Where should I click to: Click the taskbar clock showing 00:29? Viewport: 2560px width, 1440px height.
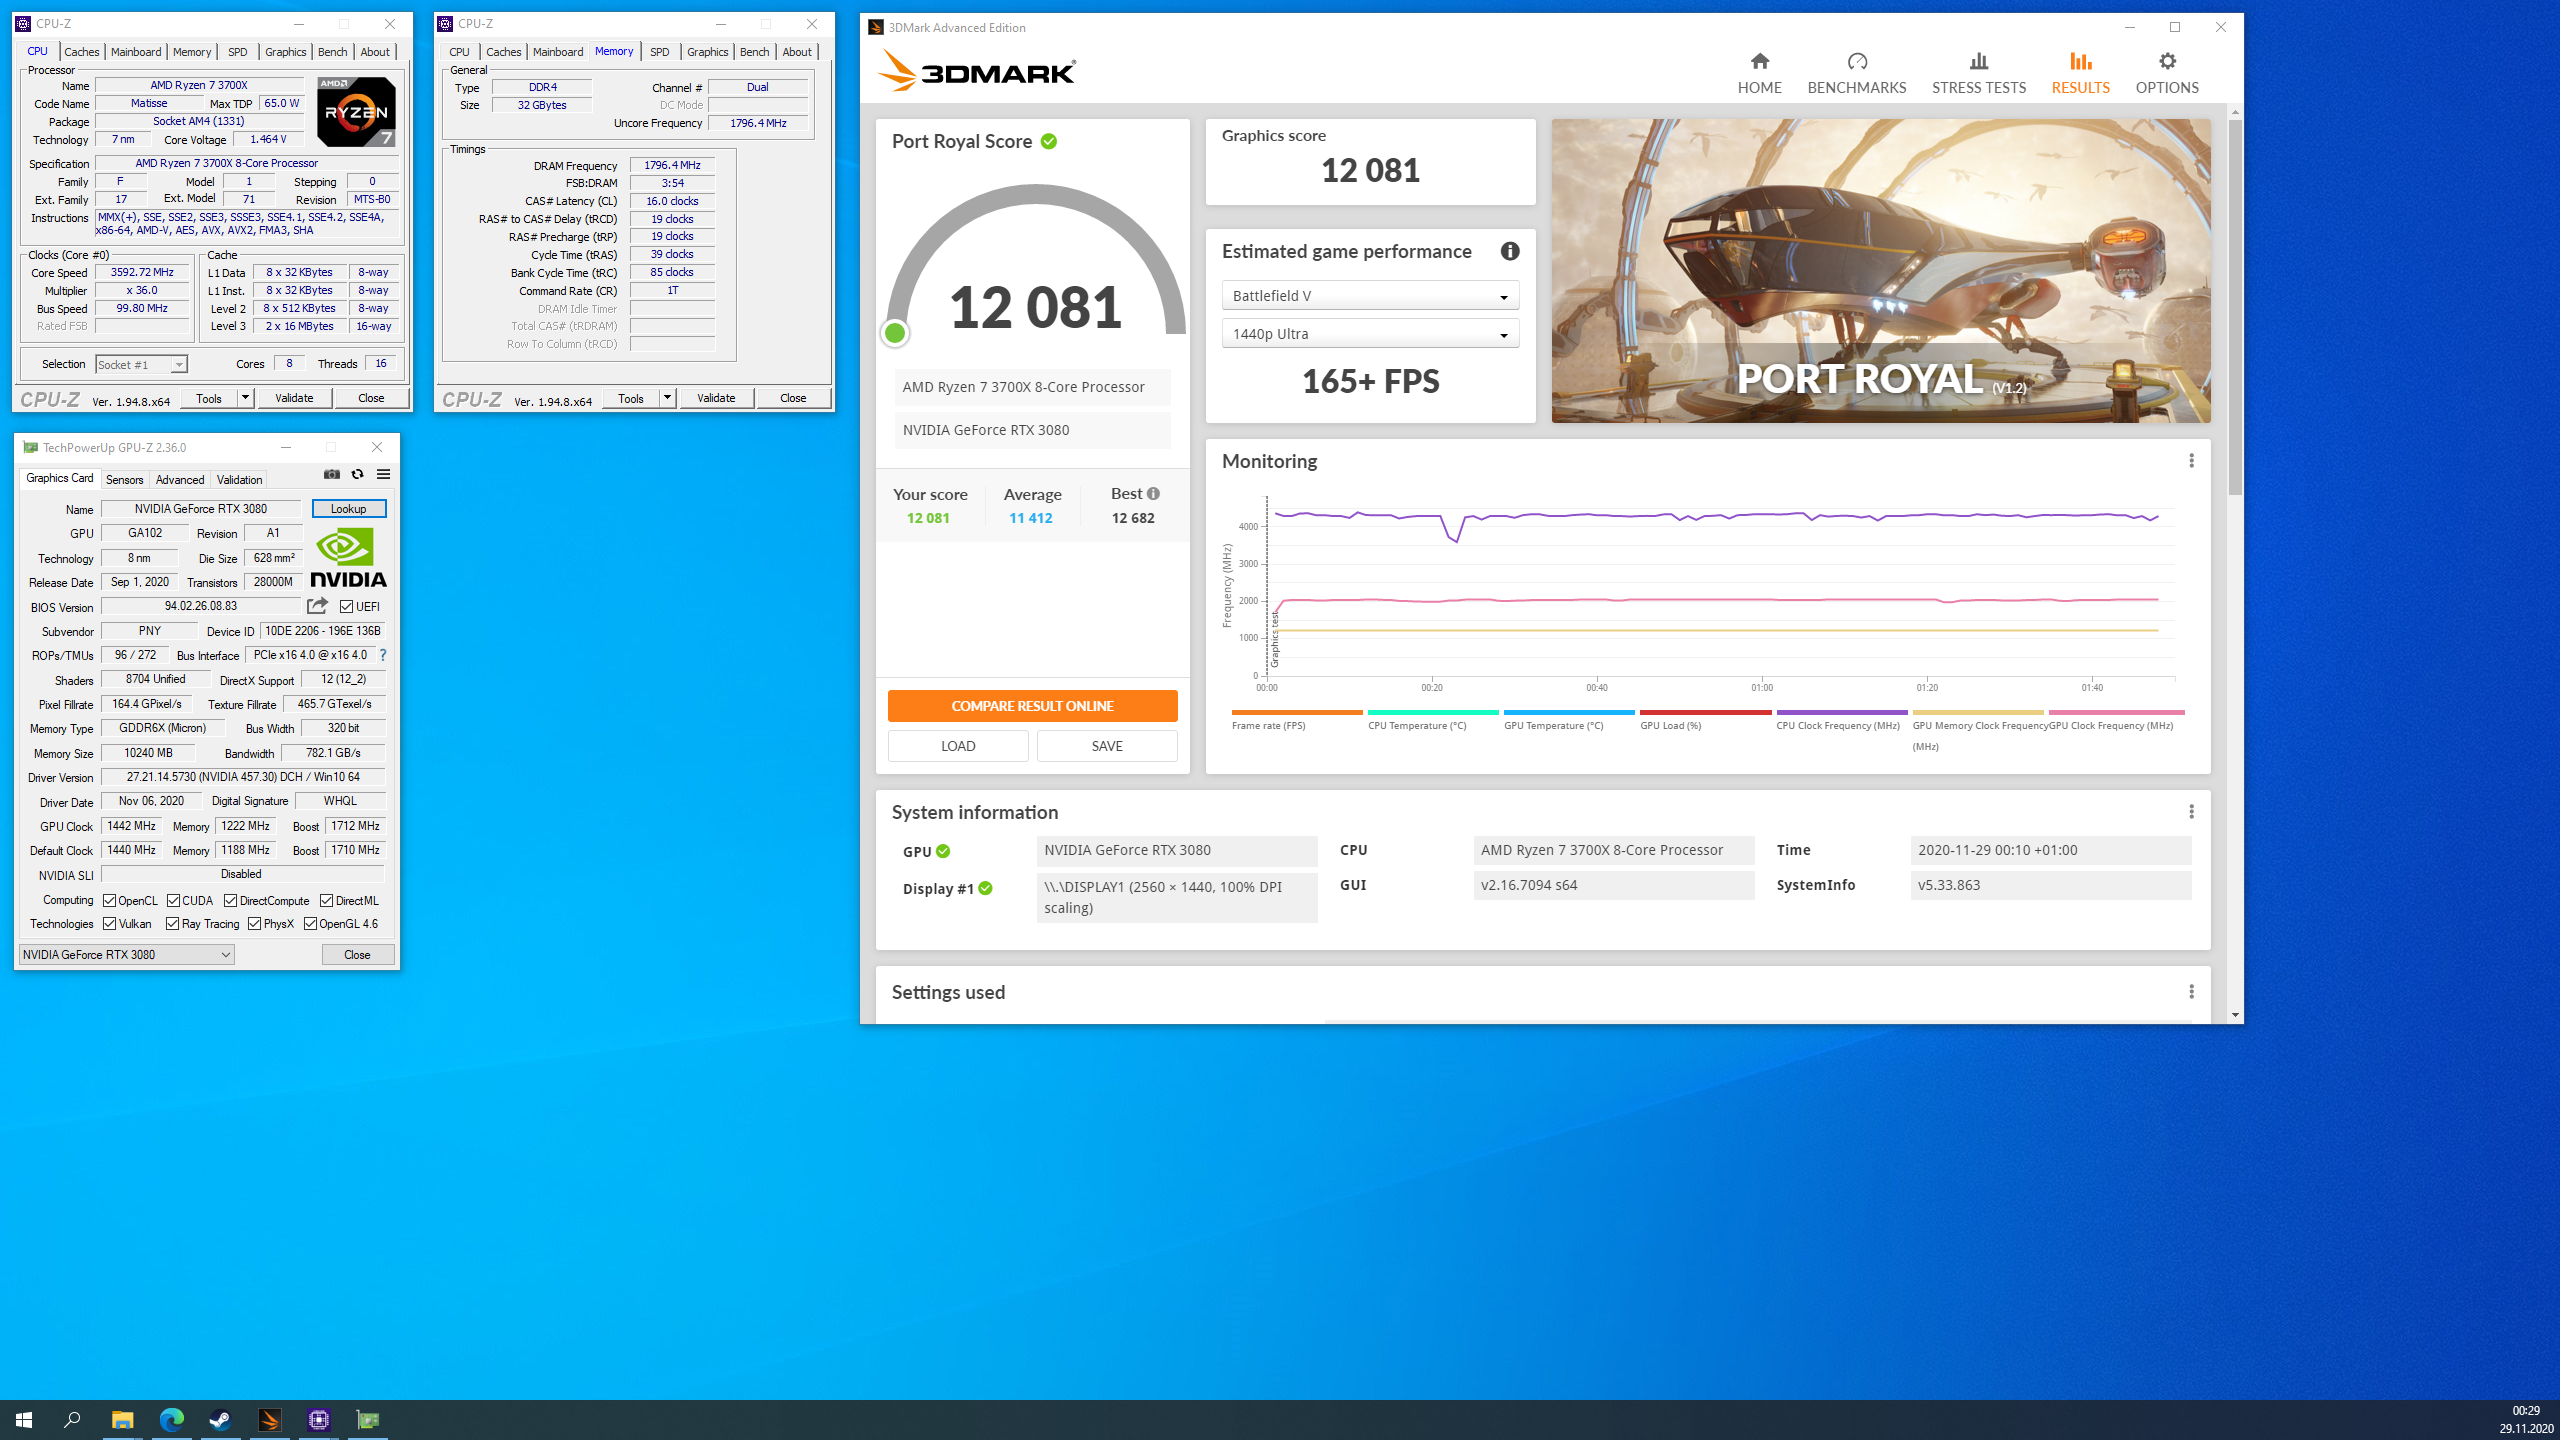click(2525, 1411)
